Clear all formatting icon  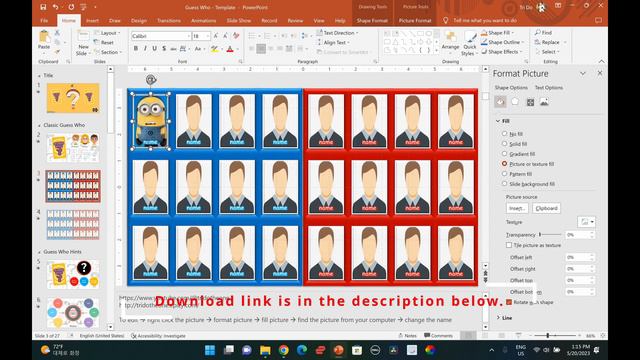tap(236, 36)
